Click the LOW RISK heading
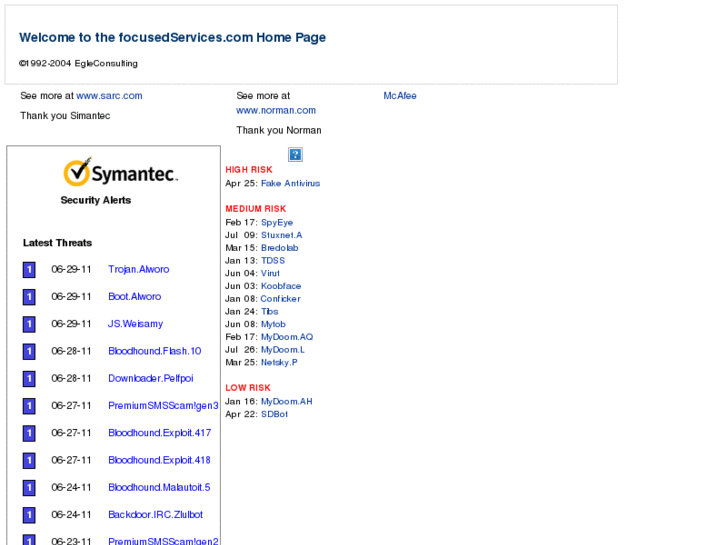The height and width of the screenshot is (545, 727). (x=248, y=388)
